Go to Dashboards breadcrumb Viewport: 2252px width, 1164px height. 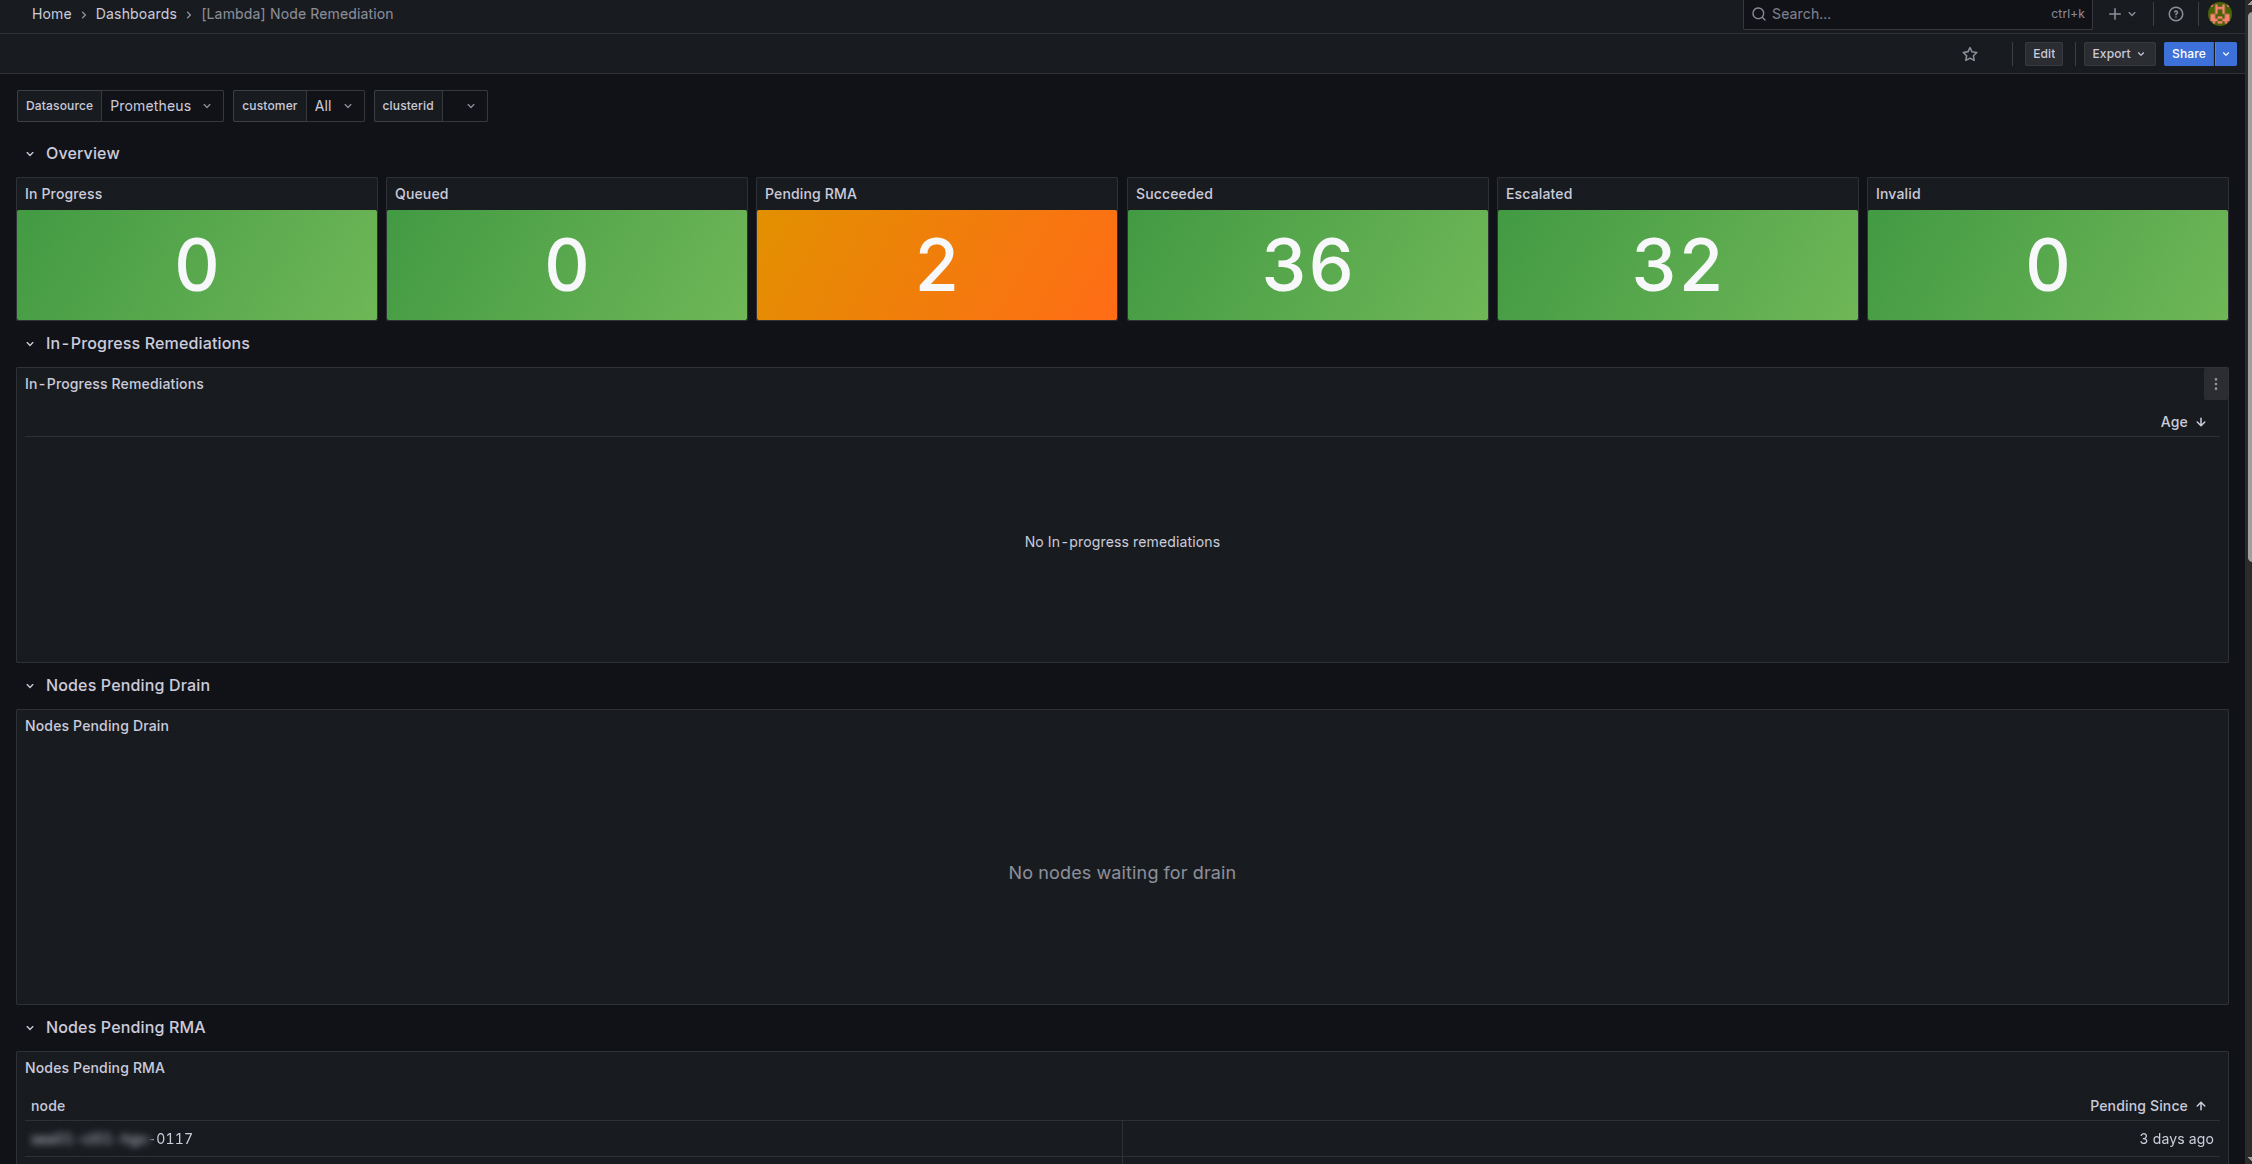point(136,14)
